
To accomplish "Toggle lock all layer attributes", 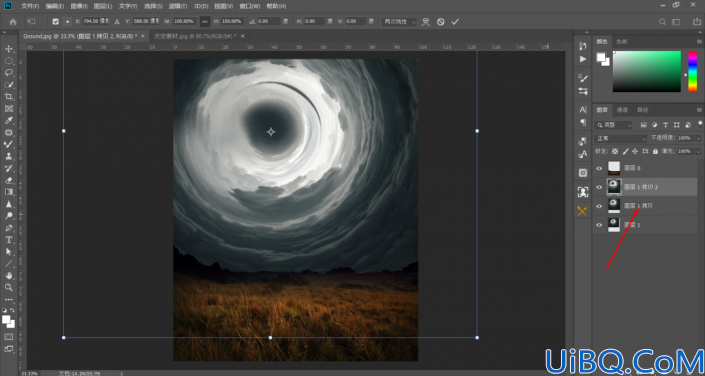I will pyautogui.click(x=656, y=152).
